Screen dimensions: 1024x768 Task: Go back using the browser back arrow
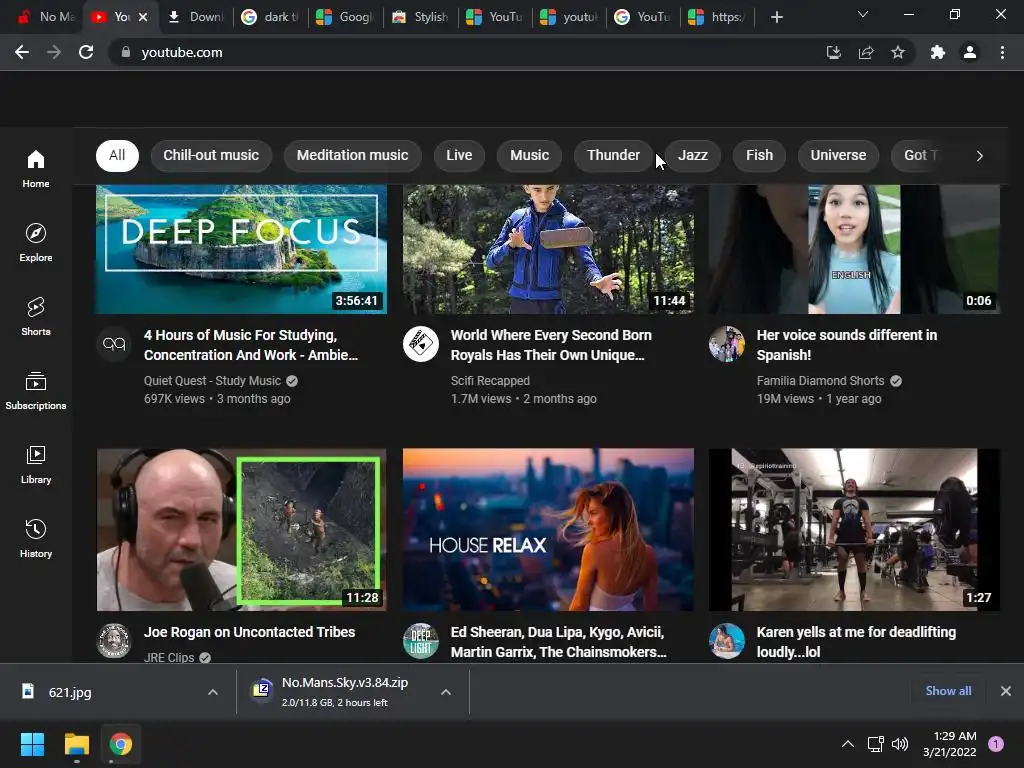[22, 52]
